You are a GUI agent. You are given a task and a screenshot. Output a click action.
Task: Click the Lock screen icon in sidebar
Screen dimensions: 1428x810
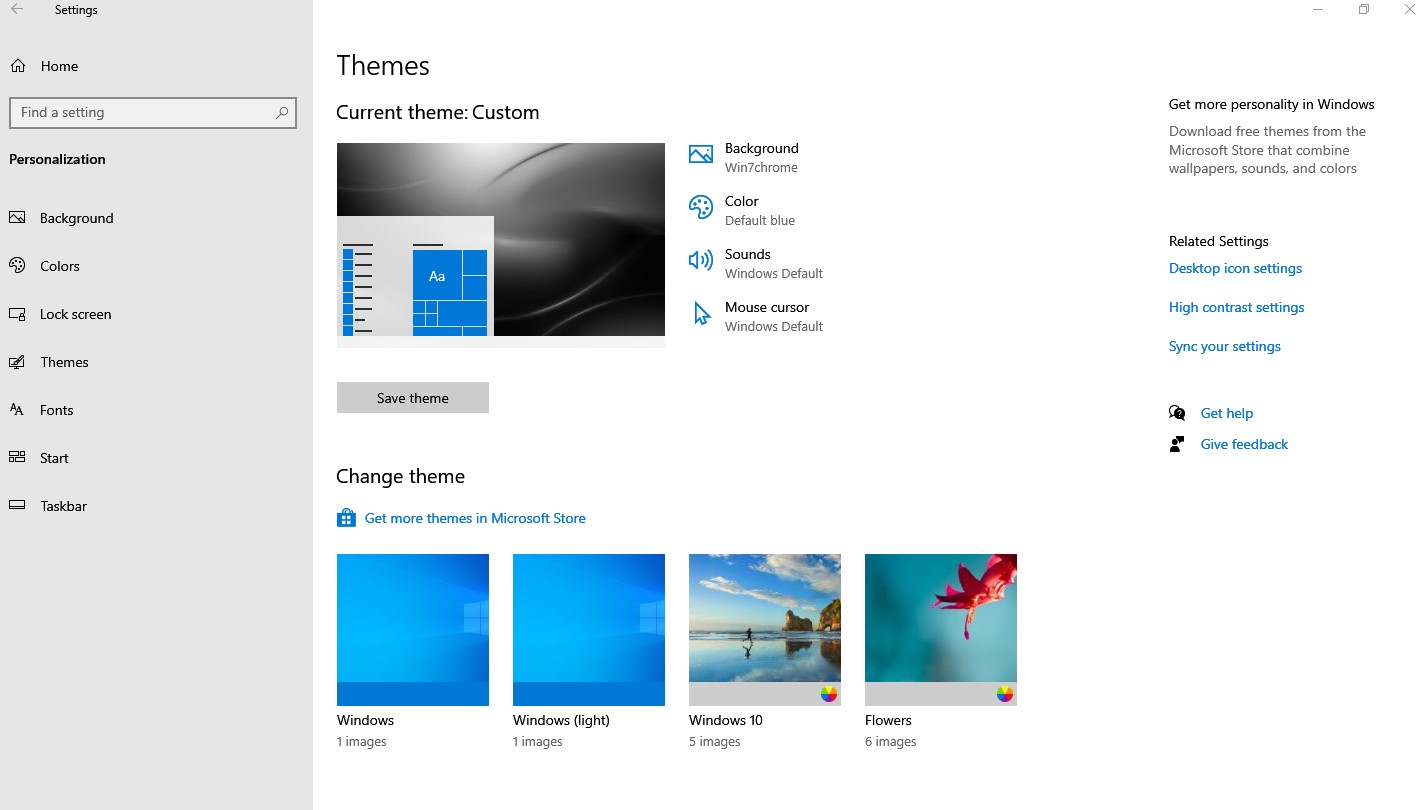[x=17, y=314]
